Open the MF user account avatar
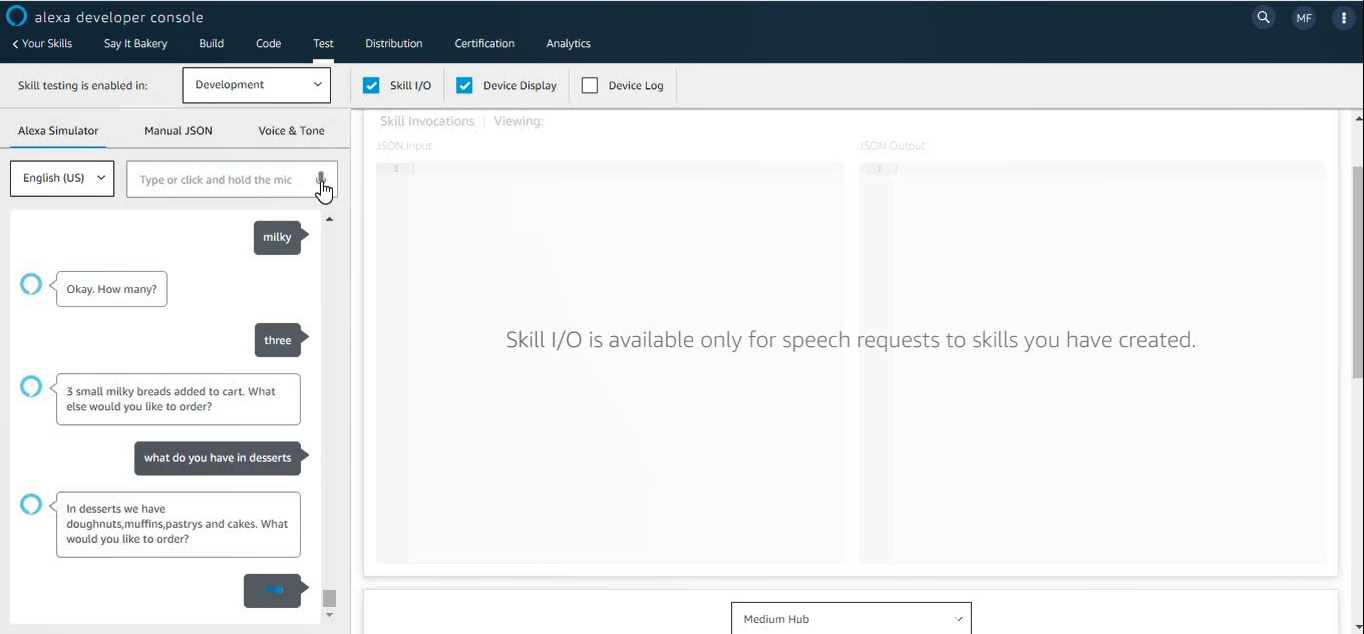The width and height of the screenshot is (1364, 634). pos(1303,18)
